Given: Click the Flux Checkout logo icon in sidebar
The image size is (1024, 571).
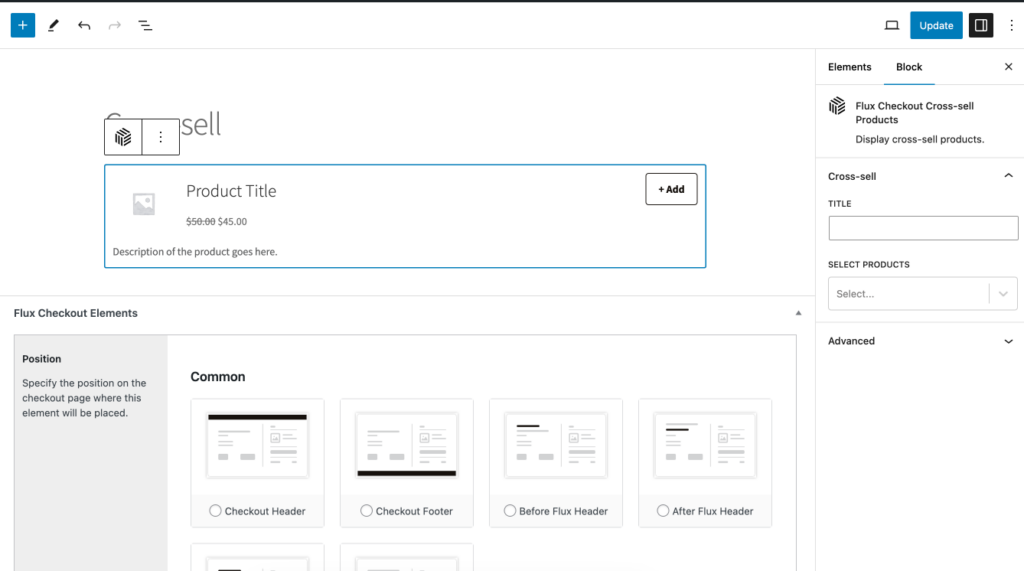Looking at the screenshot, I should coord(837,106).
